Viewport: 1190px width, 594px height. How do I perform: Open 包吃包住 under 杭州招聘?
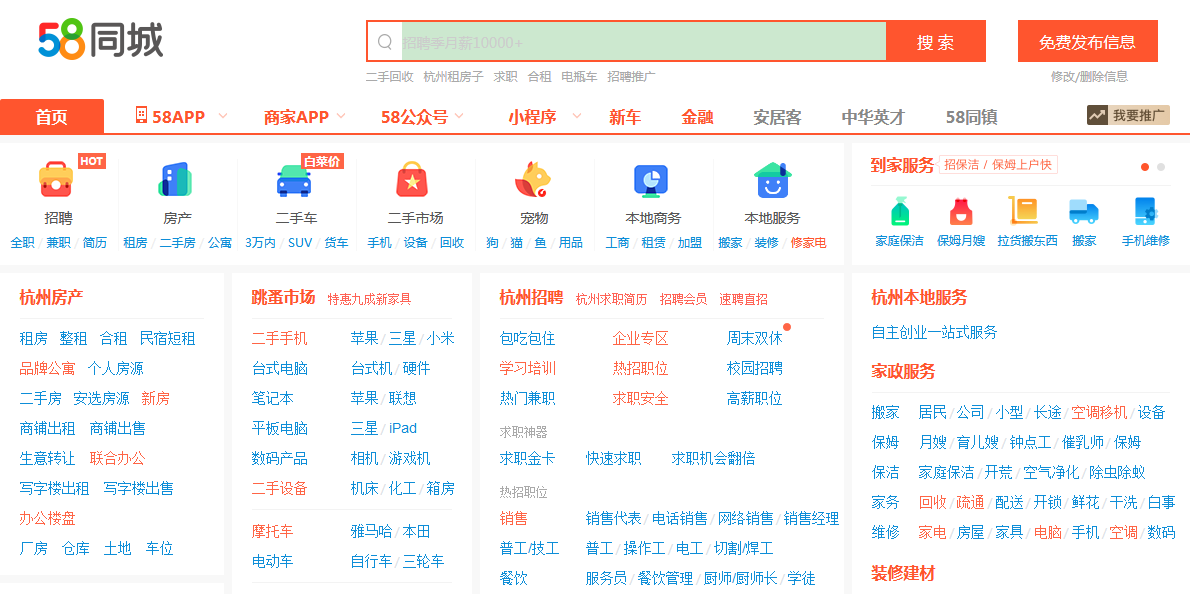point(527,338)
